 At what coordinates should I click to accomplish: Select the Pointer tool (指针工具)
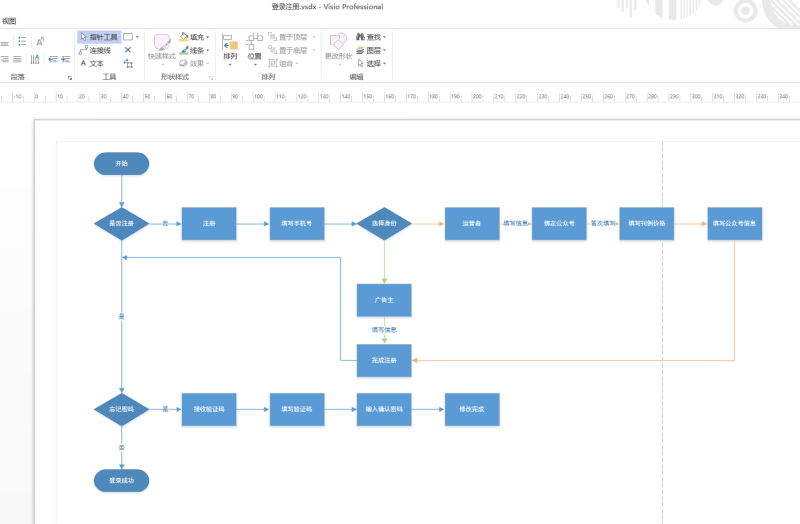point(99,37)
